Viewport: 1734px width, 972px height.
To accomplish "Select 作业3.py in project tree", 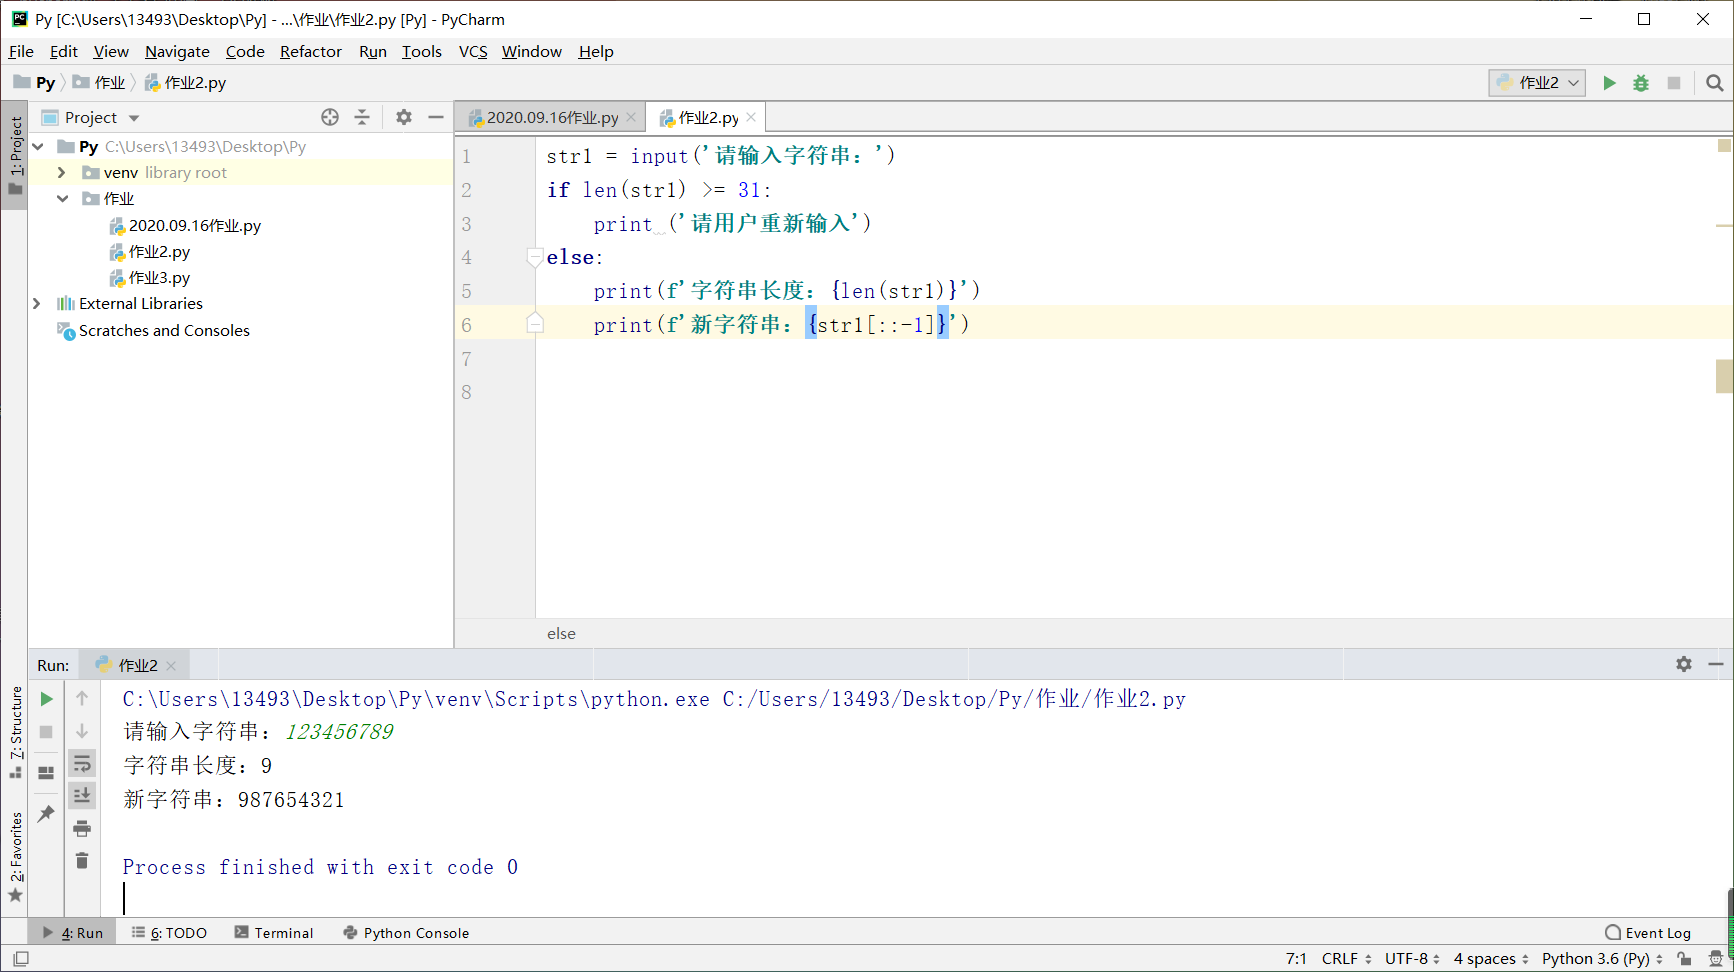I will (x=159, y=278).
